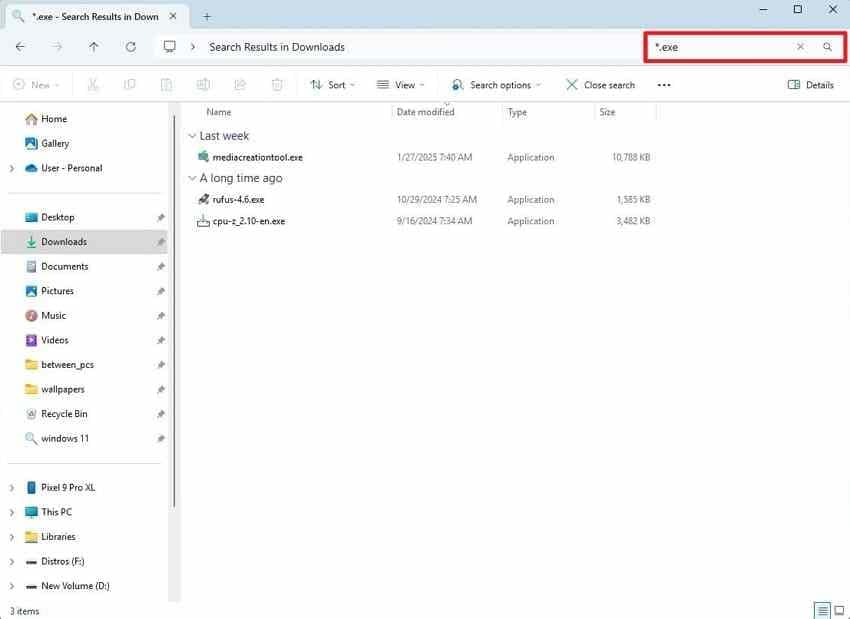Open Downloads in the sidebar

[63, 242]
